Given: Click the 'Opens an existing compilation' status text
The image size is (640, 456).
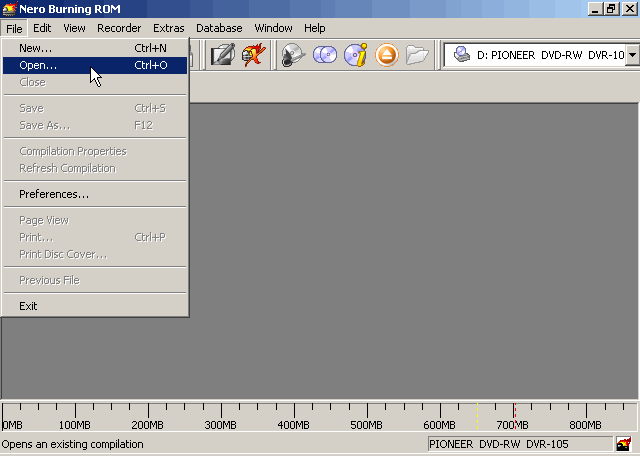Looking at the screenshot, I should (x=73, y=444).
